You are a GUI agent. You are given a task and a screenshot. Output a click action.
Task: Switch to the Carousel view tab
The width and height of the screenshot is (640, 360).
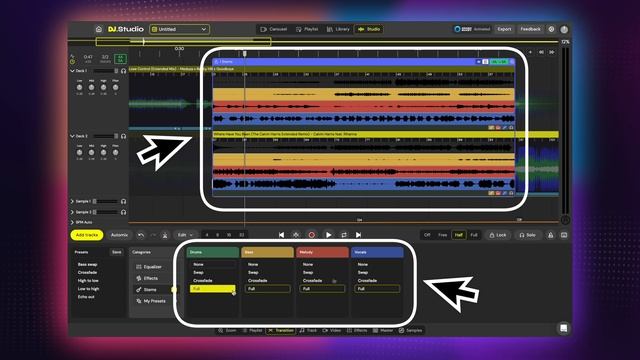click(x=274, y=29)
